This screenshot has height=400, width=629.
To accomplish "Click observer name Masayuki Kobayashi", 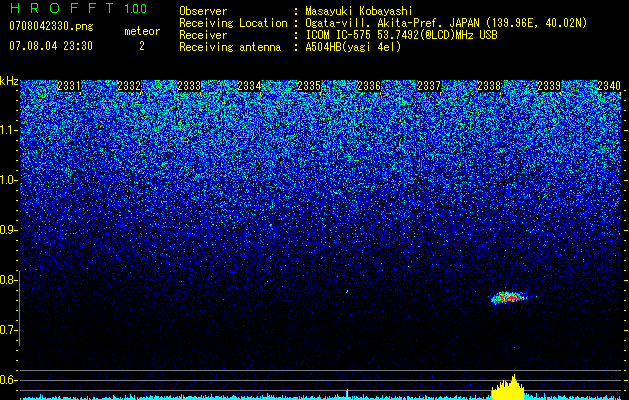I will point(359,11).
